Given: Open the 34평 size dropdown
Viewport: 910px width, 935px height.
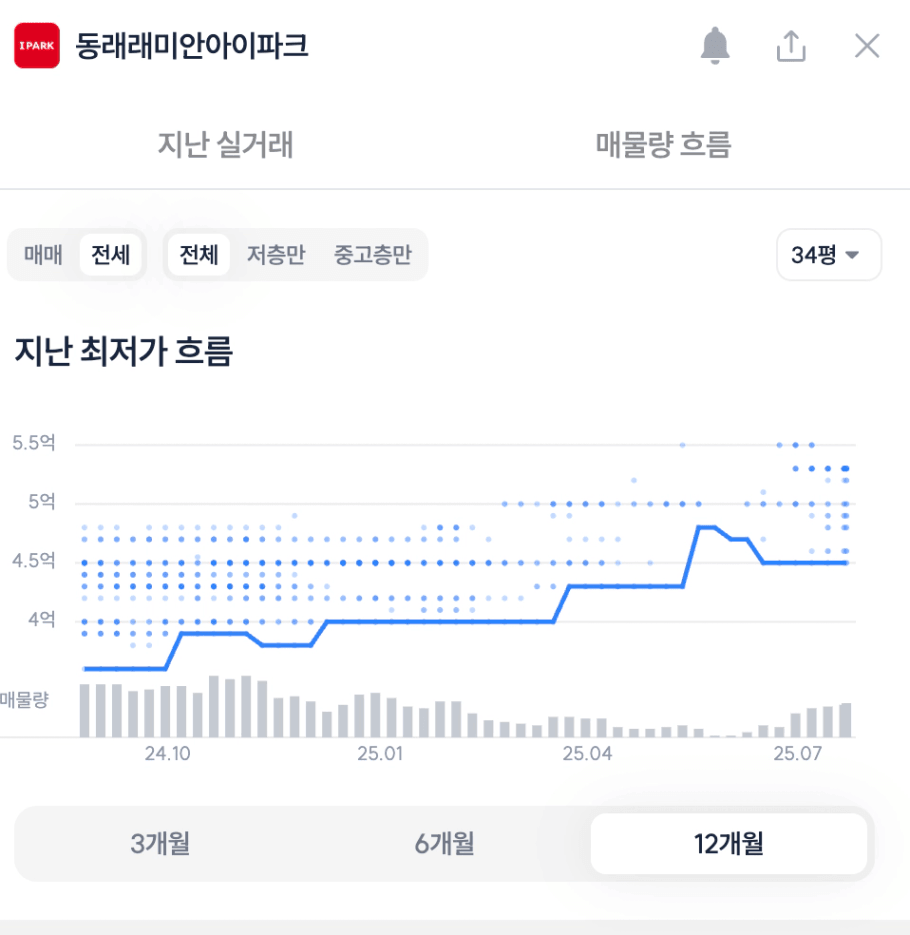Looking at the screenshot, I should click(x=829, y=255).
